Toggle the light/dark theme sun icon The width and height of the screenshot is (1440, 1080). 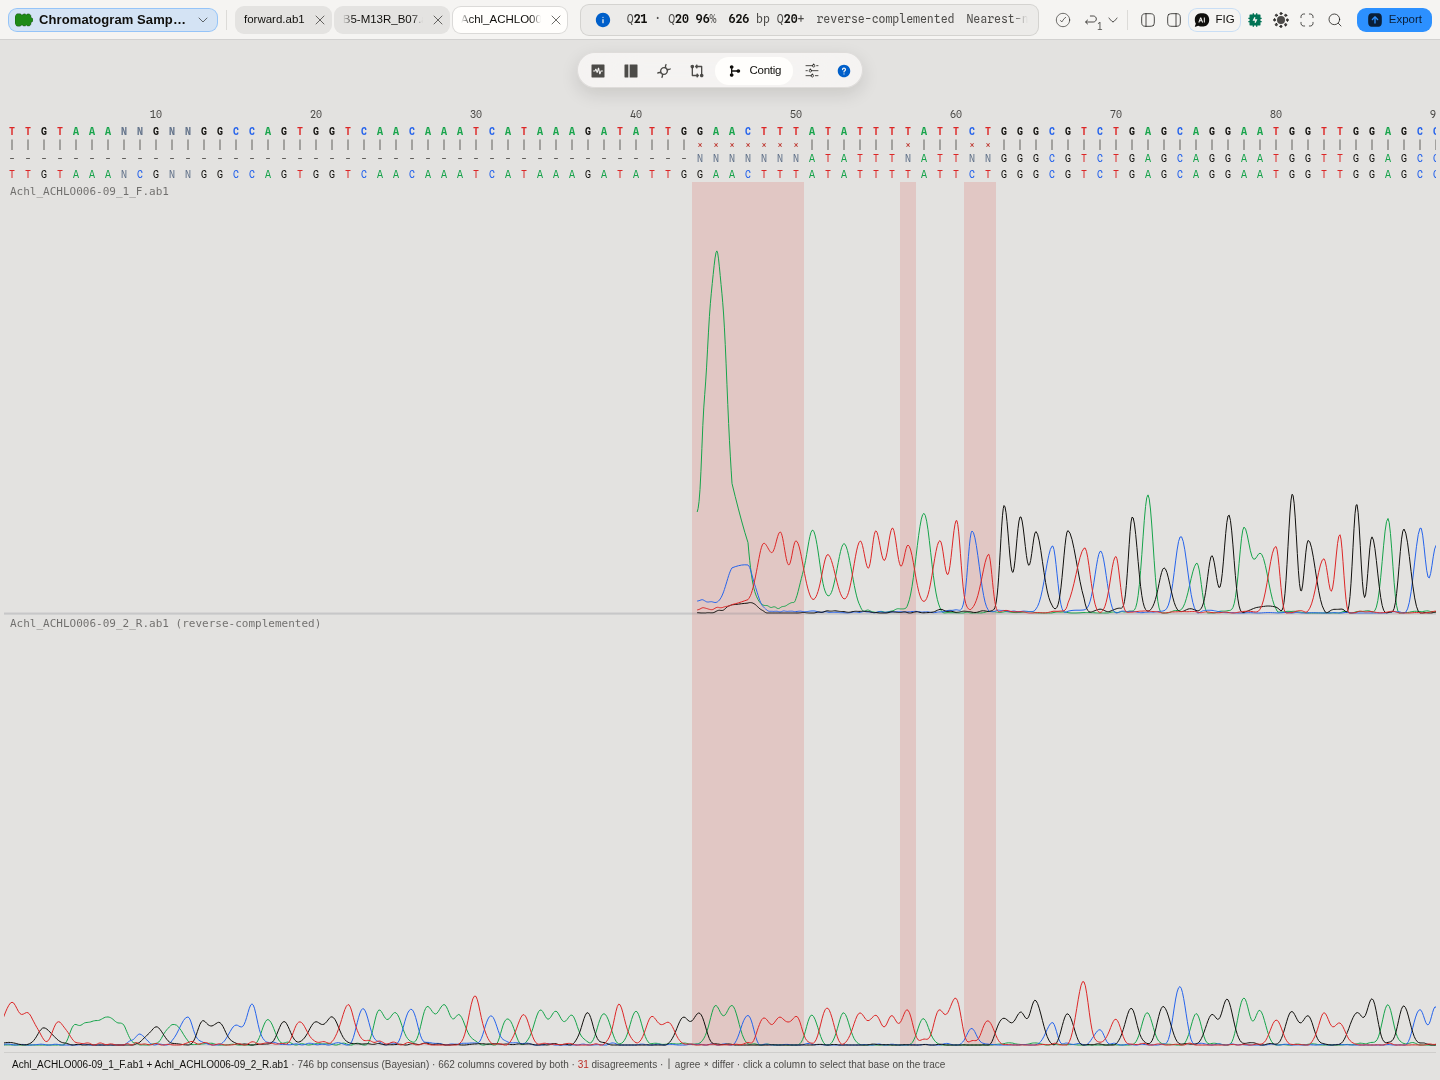tap(1281, 20)
